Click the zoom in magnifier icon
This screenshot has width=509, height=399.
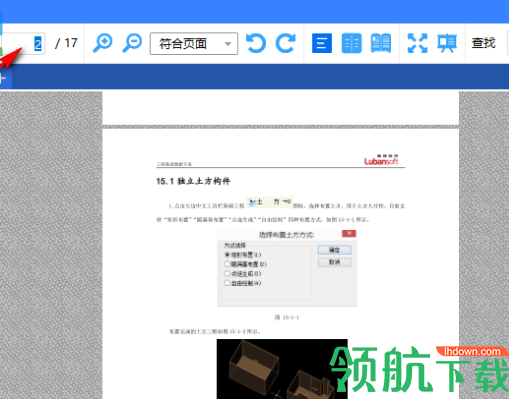[103, 43]
